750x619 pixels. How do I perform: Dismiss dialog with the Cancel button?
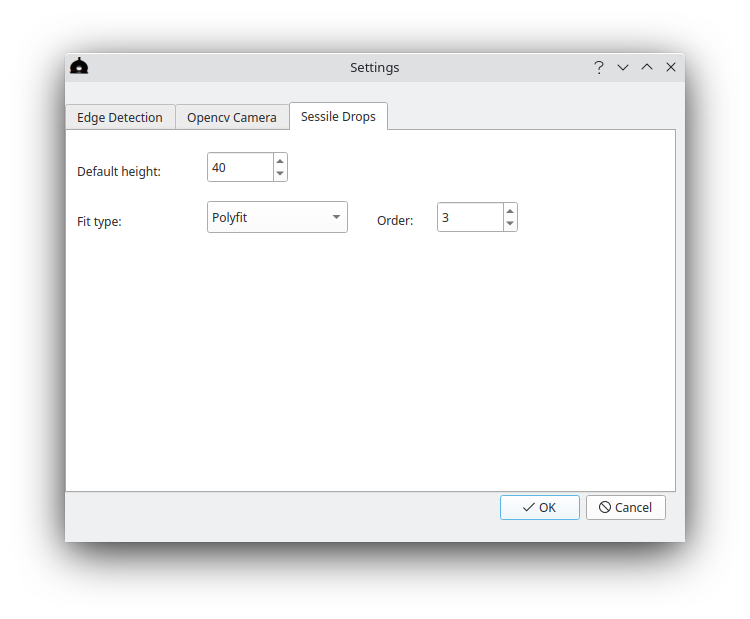tap(626, 508)
